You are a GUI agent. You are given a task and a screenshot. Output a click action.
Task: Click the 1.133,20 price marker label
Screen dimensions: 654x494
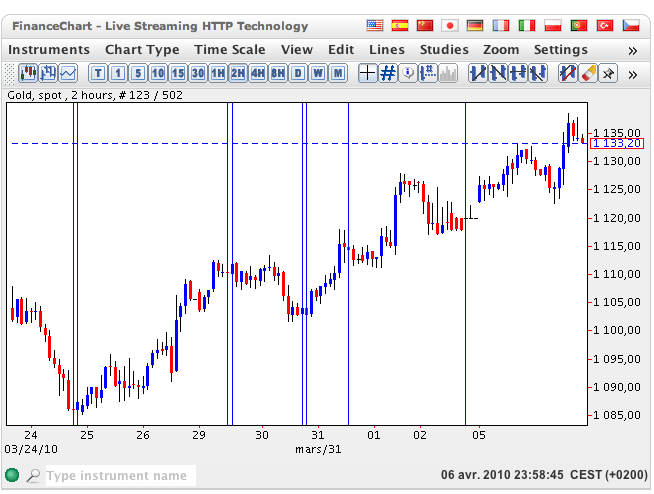click(617, 144)
